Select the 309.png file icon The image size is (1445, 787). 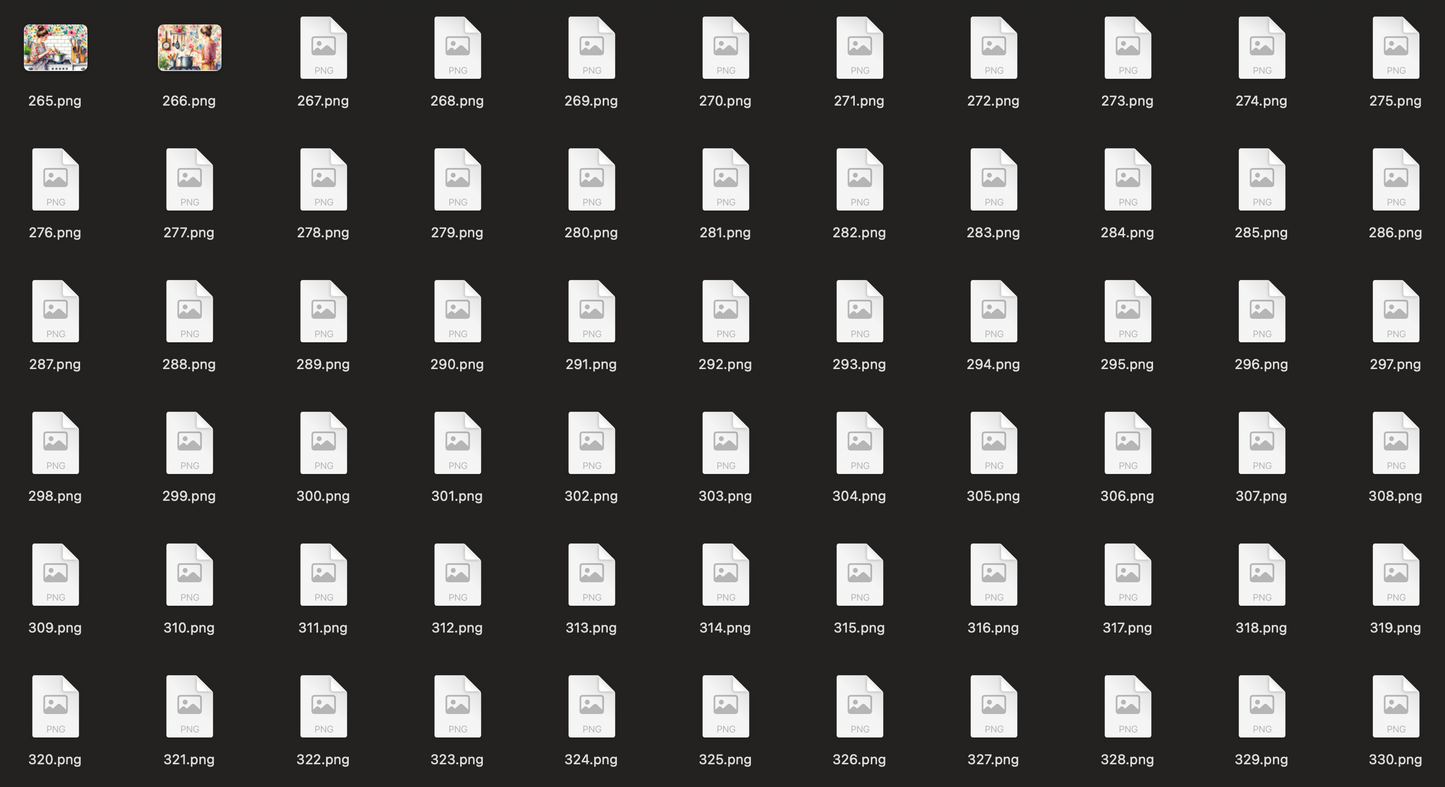(x=55, y=575)
